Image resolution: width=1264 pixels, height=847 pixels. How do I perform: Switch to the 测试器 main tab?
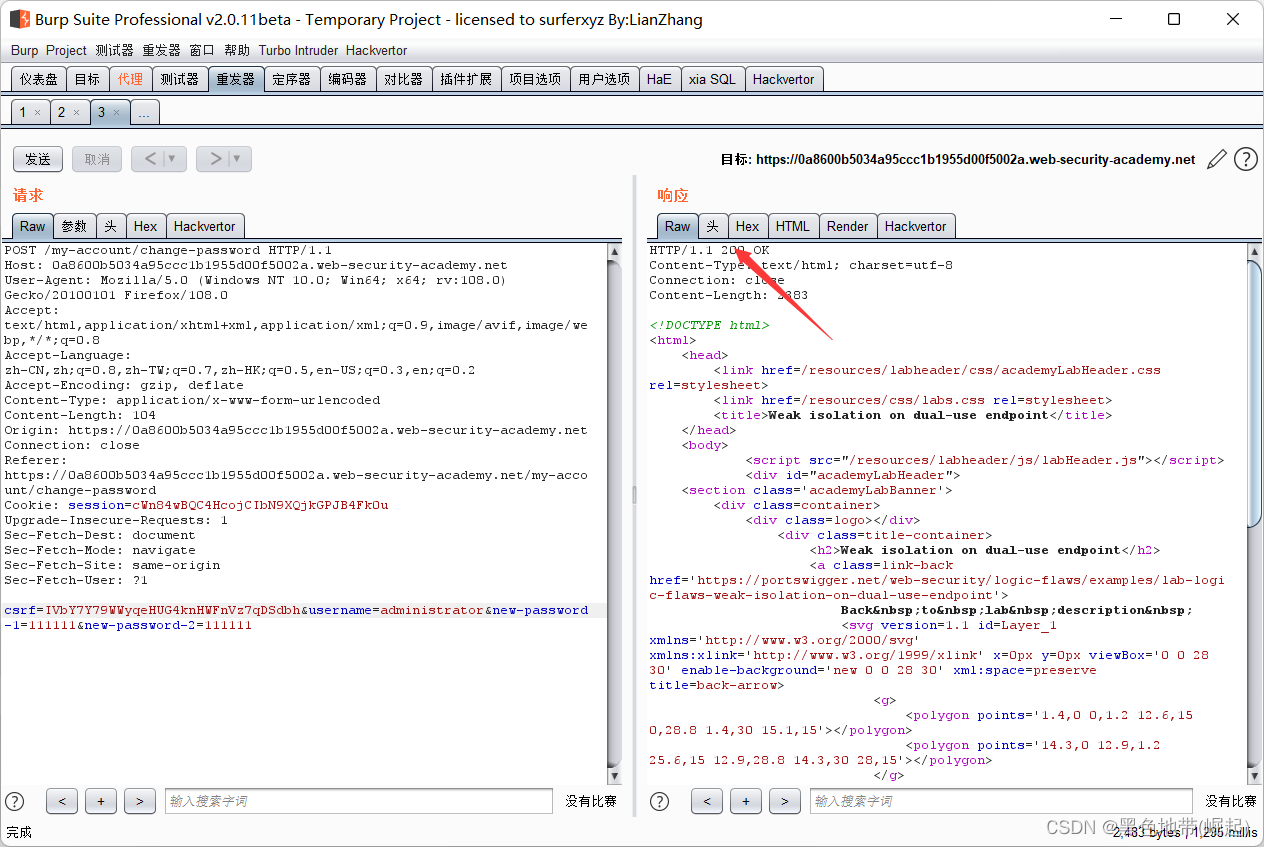[179, 79]
